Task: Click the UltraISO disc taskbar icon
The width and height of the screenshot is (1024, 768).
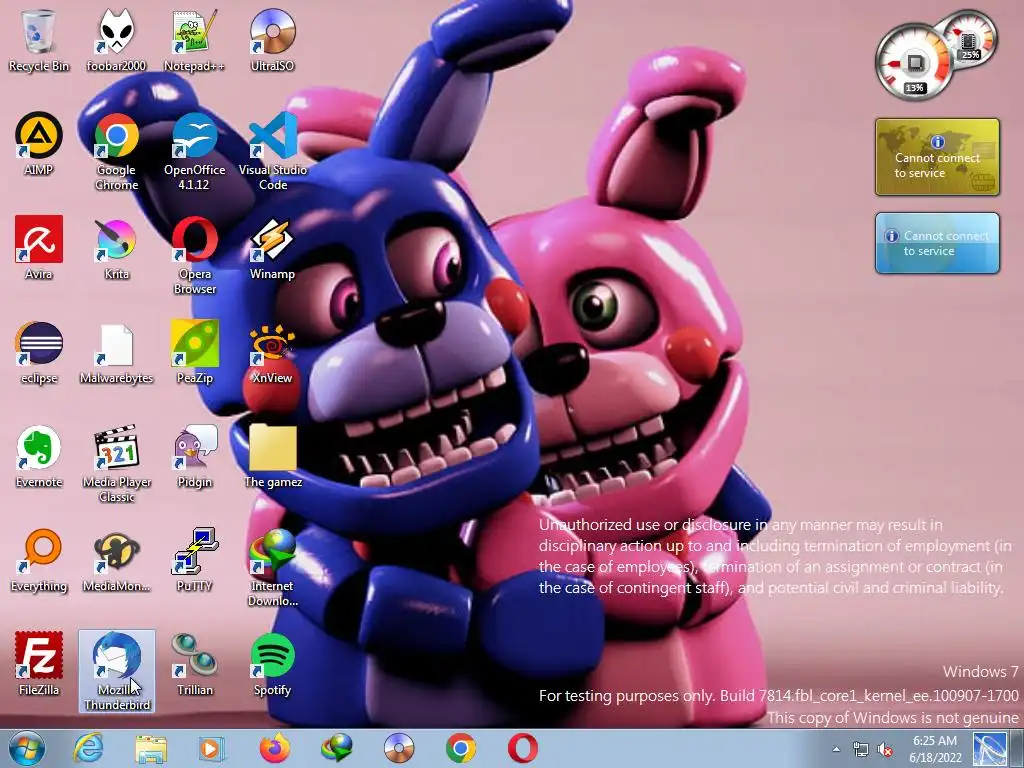Action: (398, 748)
